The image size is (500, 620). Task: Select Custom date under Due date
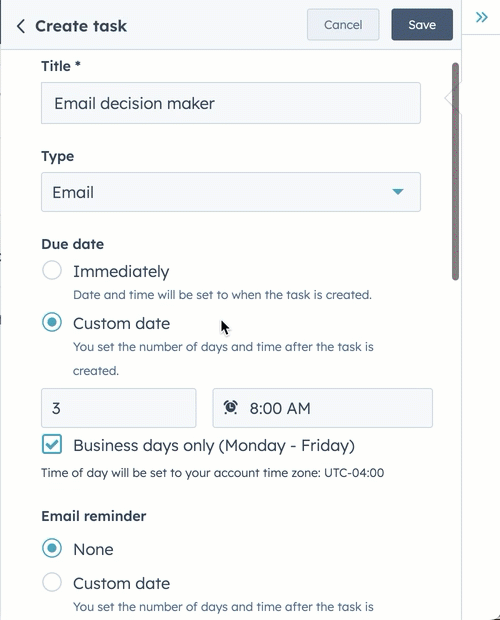52,322
